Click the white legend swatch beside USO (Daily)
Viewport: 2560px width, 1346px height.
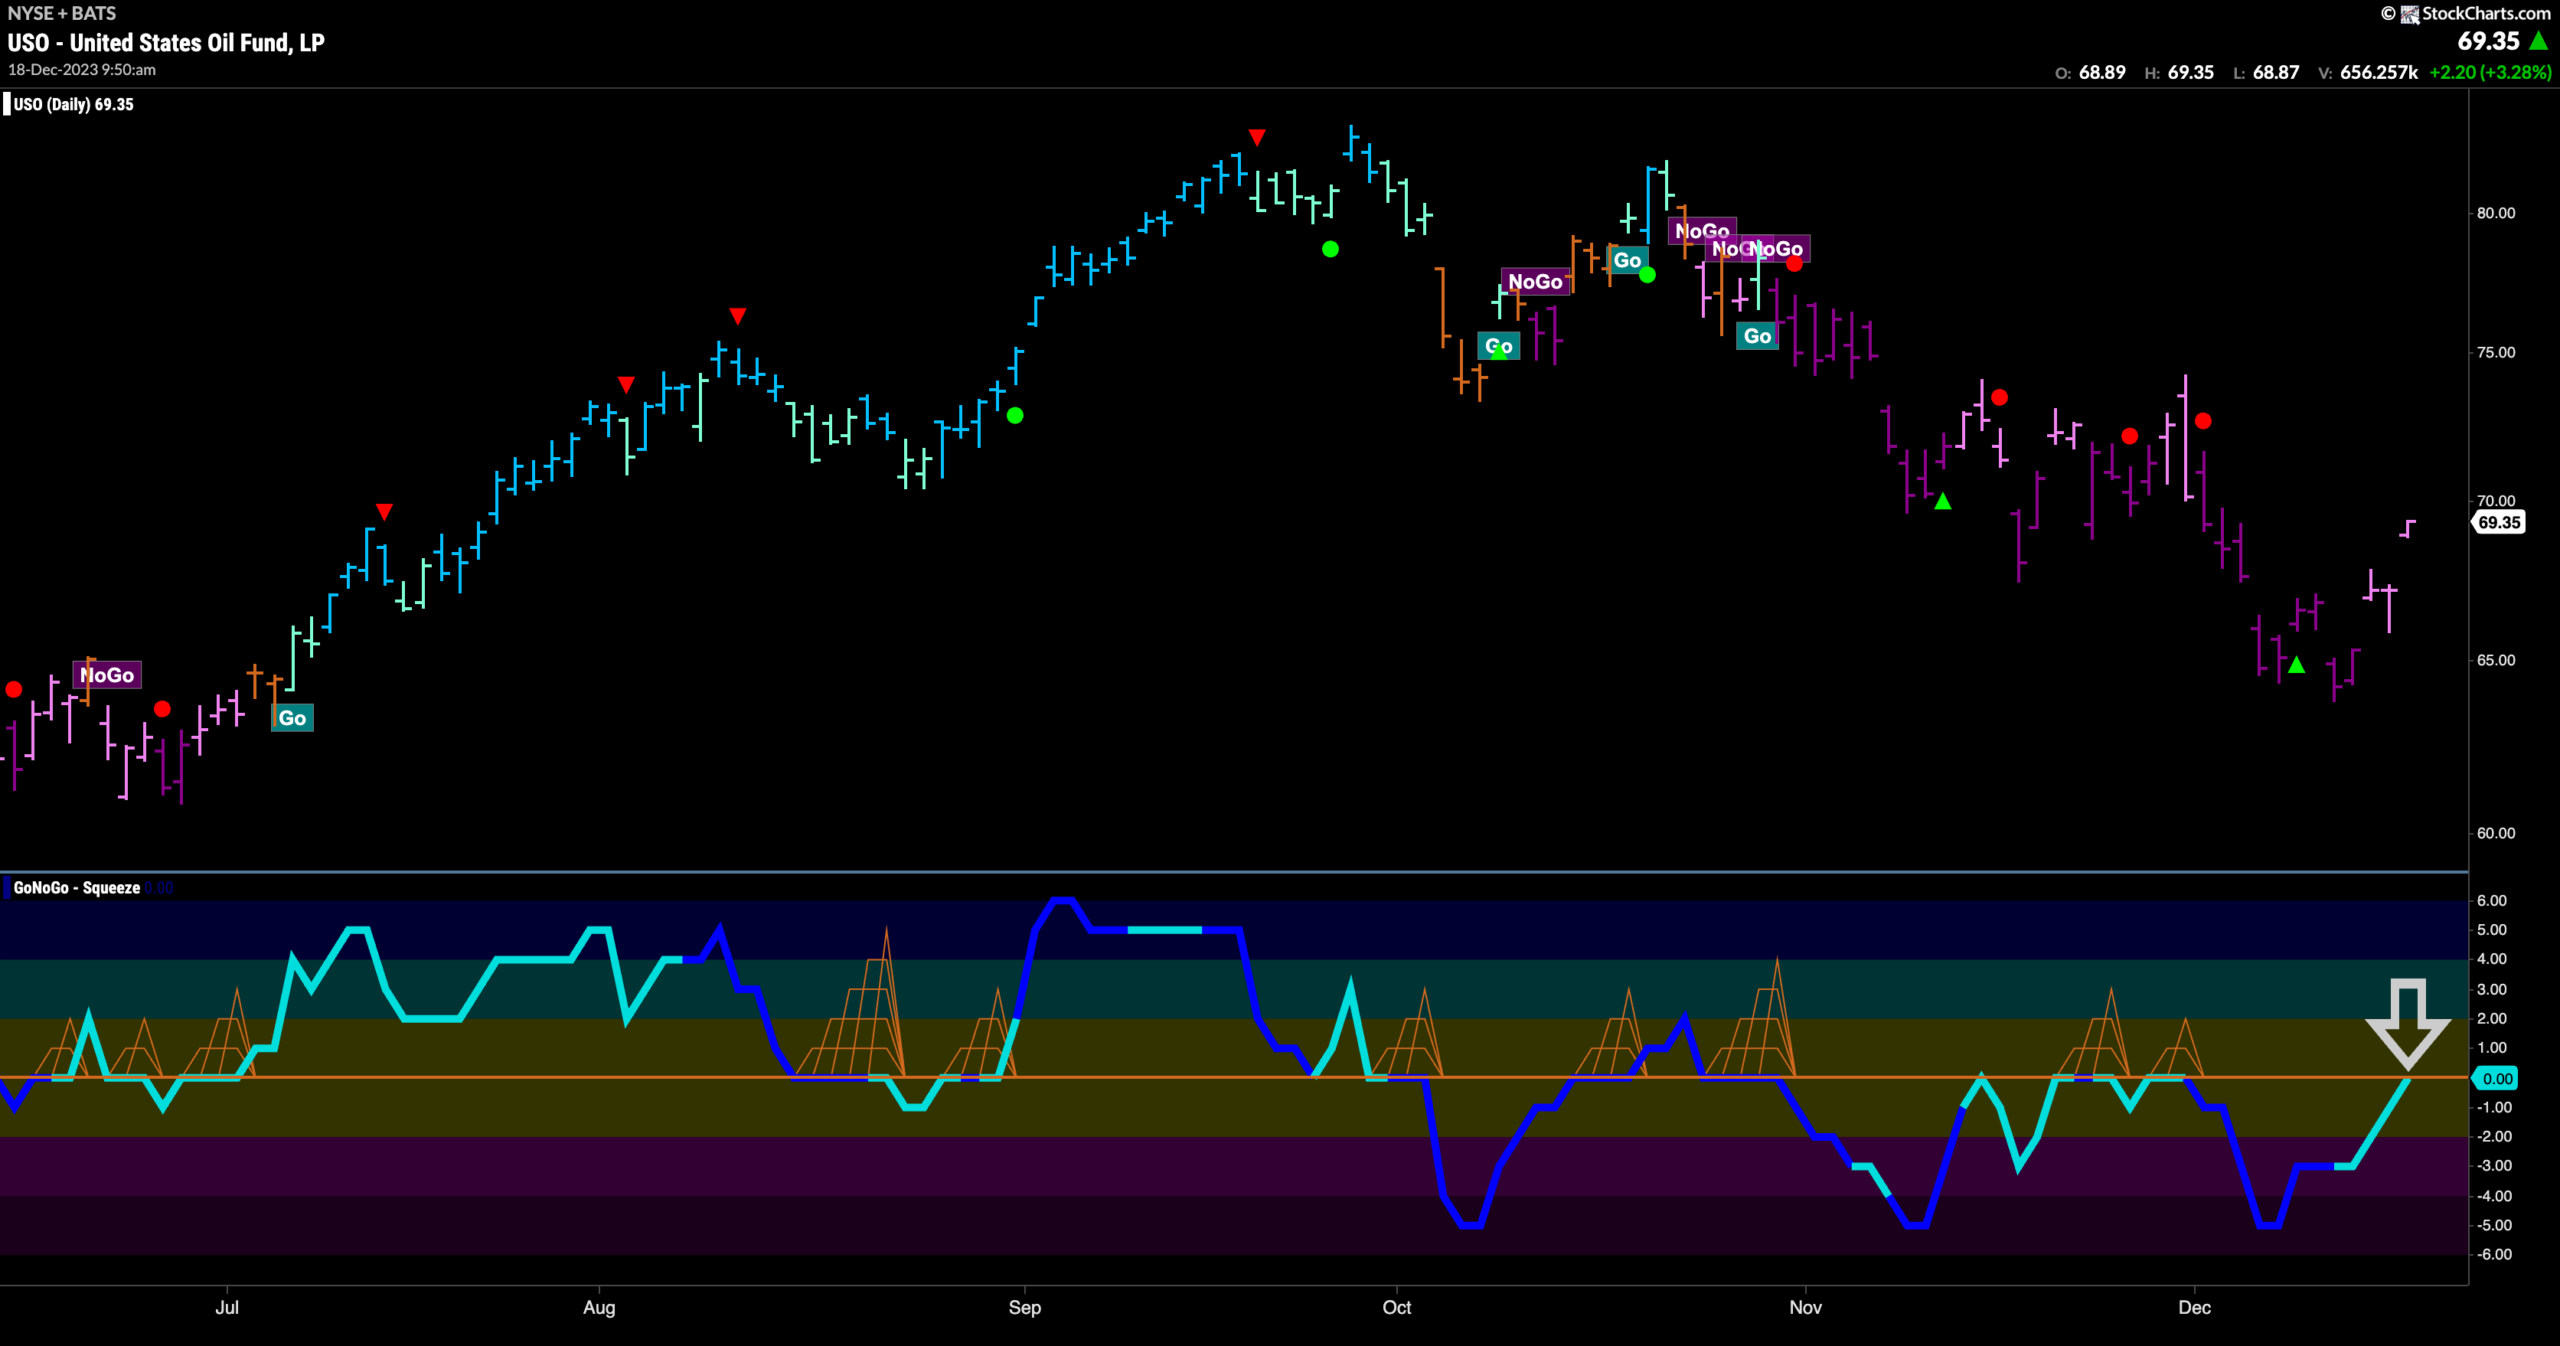[x=7, y=104]
